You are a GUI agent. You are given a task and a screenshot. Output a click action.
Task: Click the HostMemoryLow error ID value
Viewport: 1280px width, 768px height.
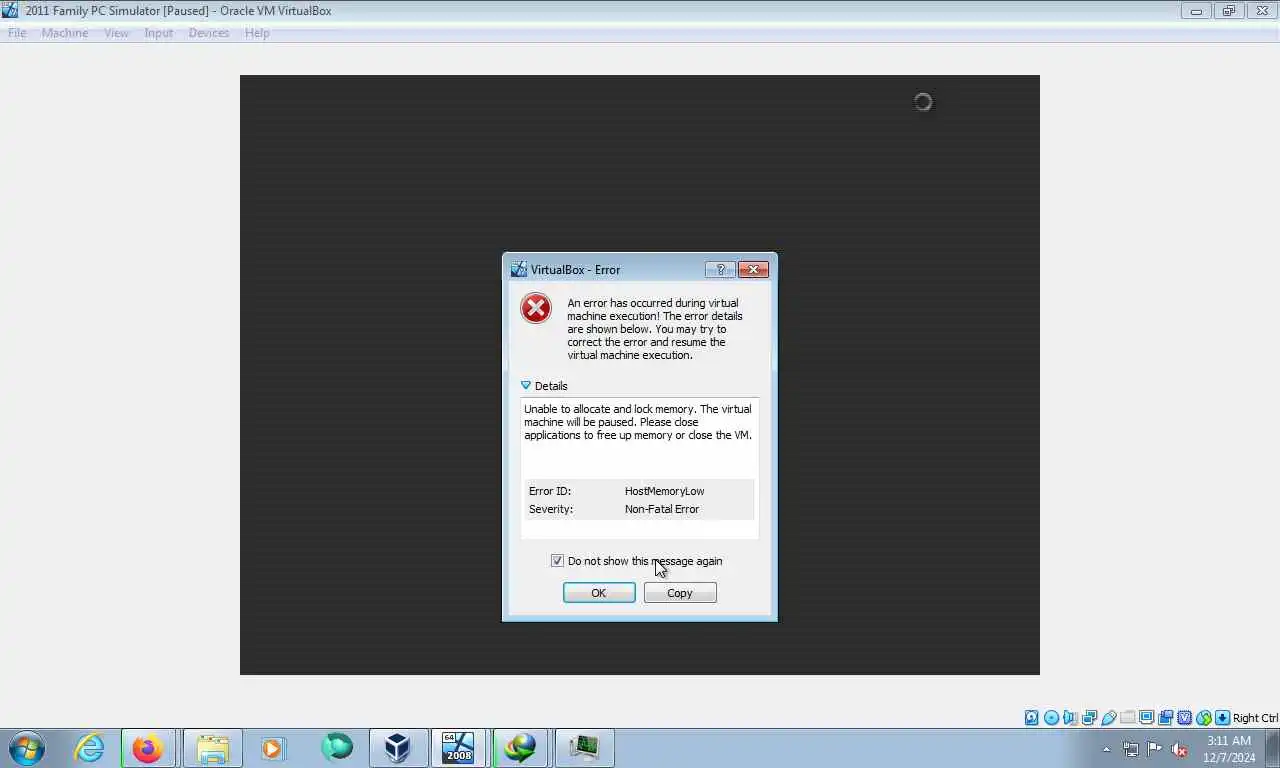click(664, 491)
